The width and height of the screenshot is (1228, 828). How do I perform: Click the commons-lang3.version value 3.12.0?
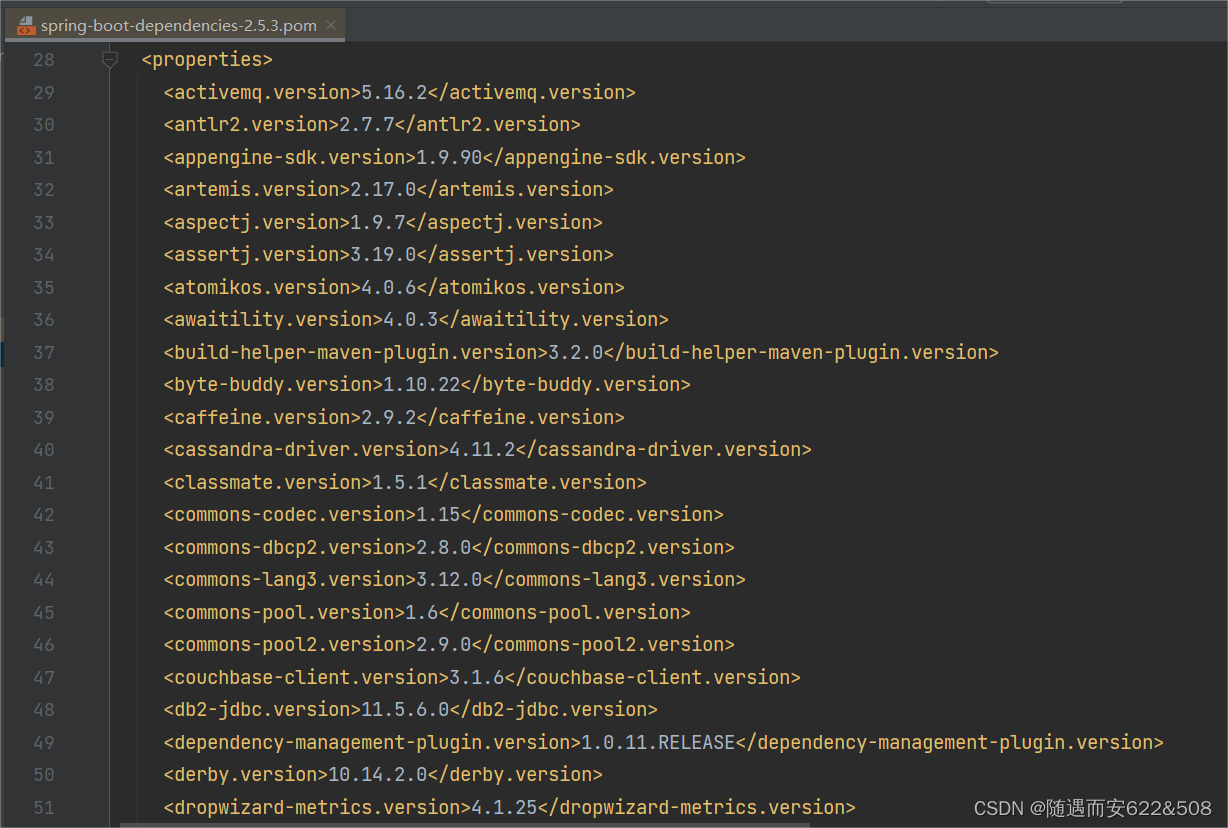point(449,580)
